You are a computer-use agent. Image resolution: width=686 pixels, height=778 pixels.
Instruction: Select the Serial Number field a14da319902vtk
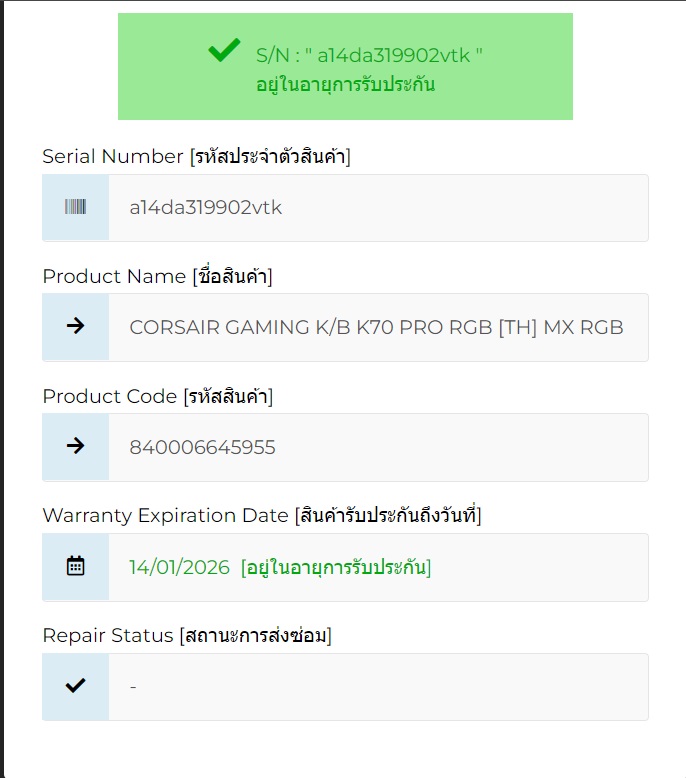pos(378,207)
